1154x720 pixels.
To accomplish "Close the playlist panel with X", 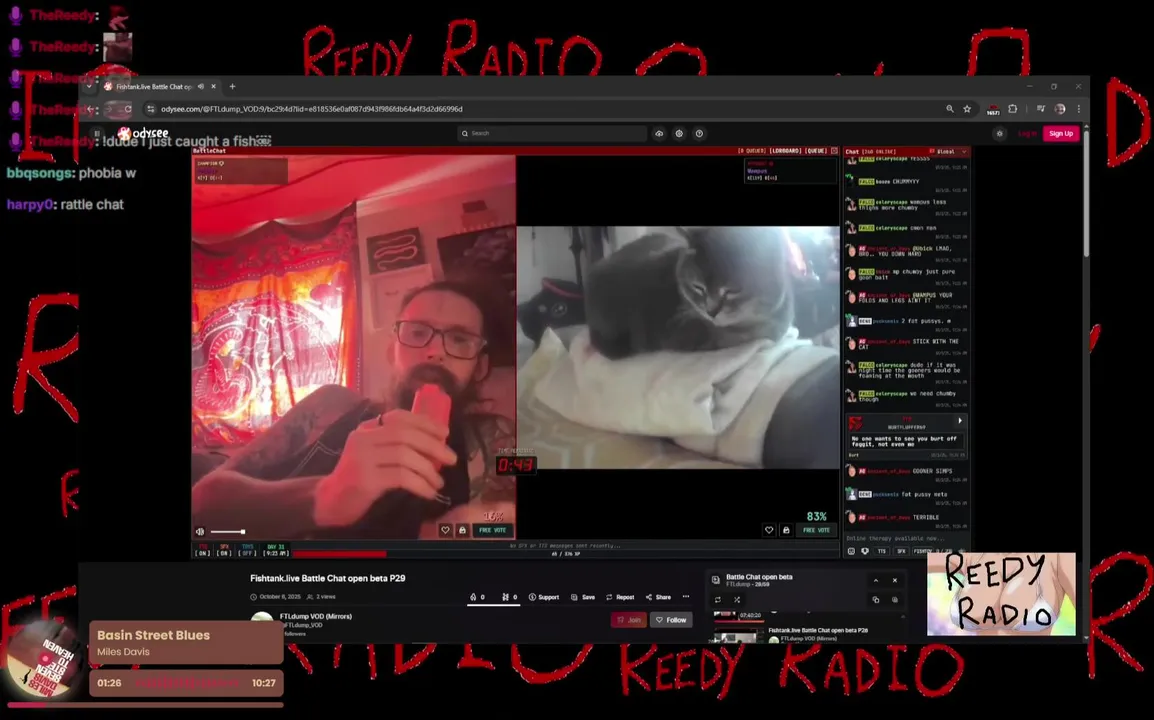I will [895, 580].
